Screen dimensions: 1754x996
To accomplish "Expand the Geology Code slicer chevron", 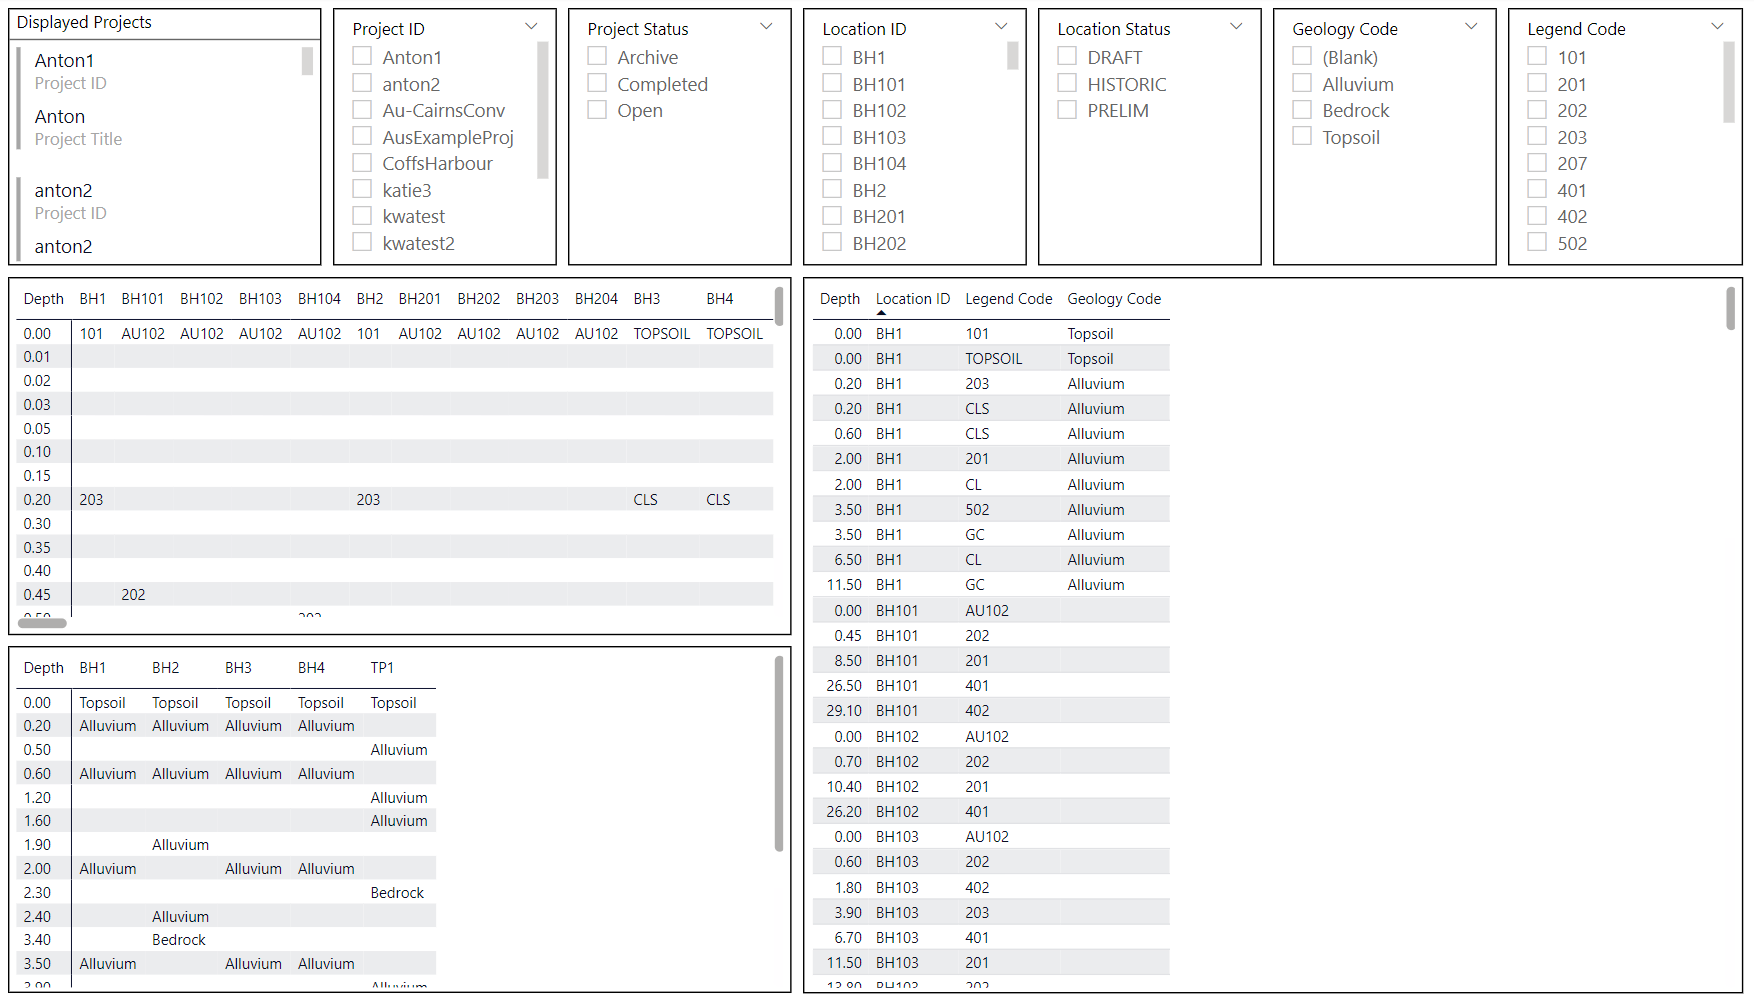I will tap(1471, 27).
